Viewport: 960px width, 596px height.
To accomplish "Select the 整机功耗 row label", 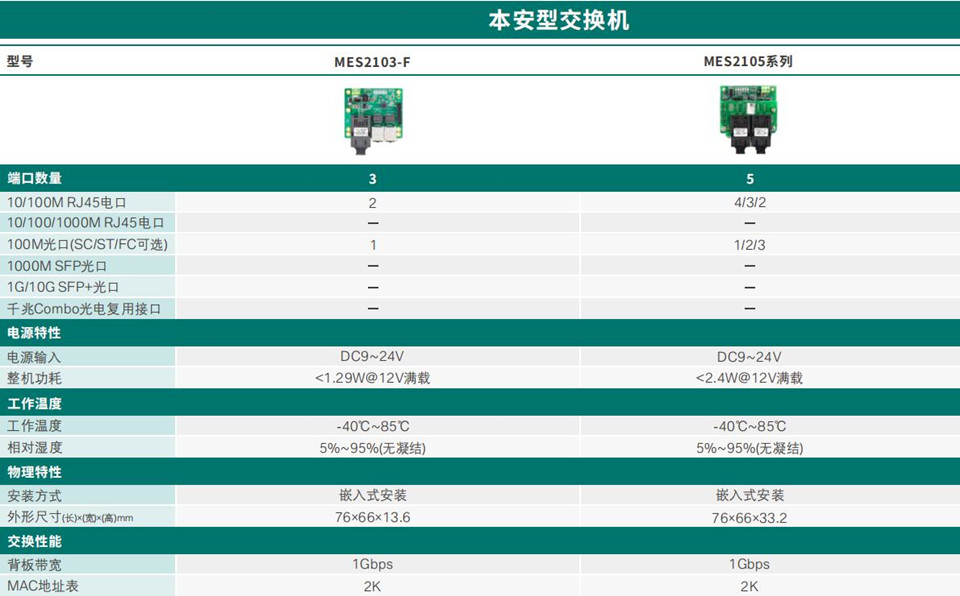I will click(34, 378).
